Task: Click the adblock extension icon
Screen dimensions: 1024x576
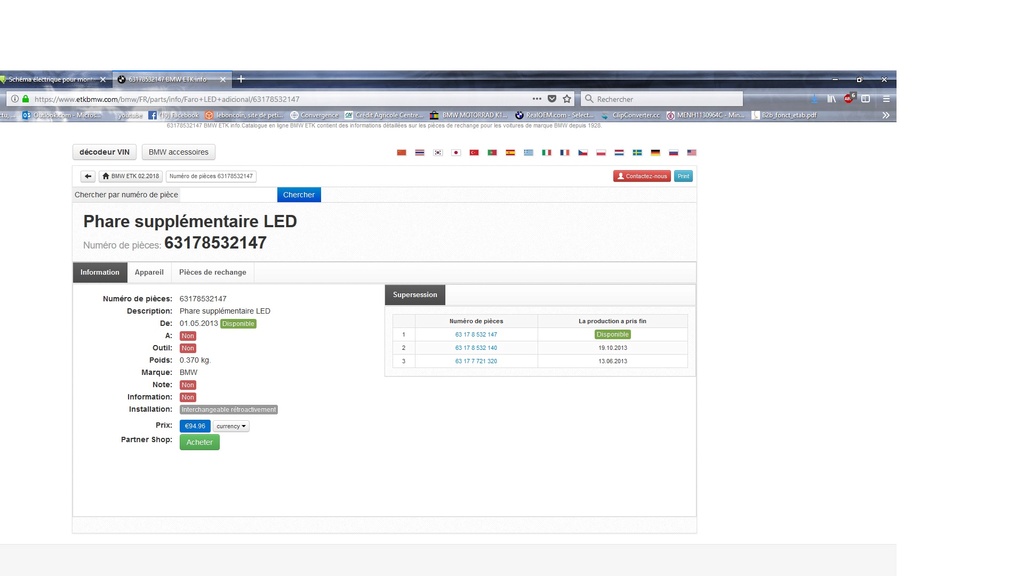Action: [x=849, y=99]
